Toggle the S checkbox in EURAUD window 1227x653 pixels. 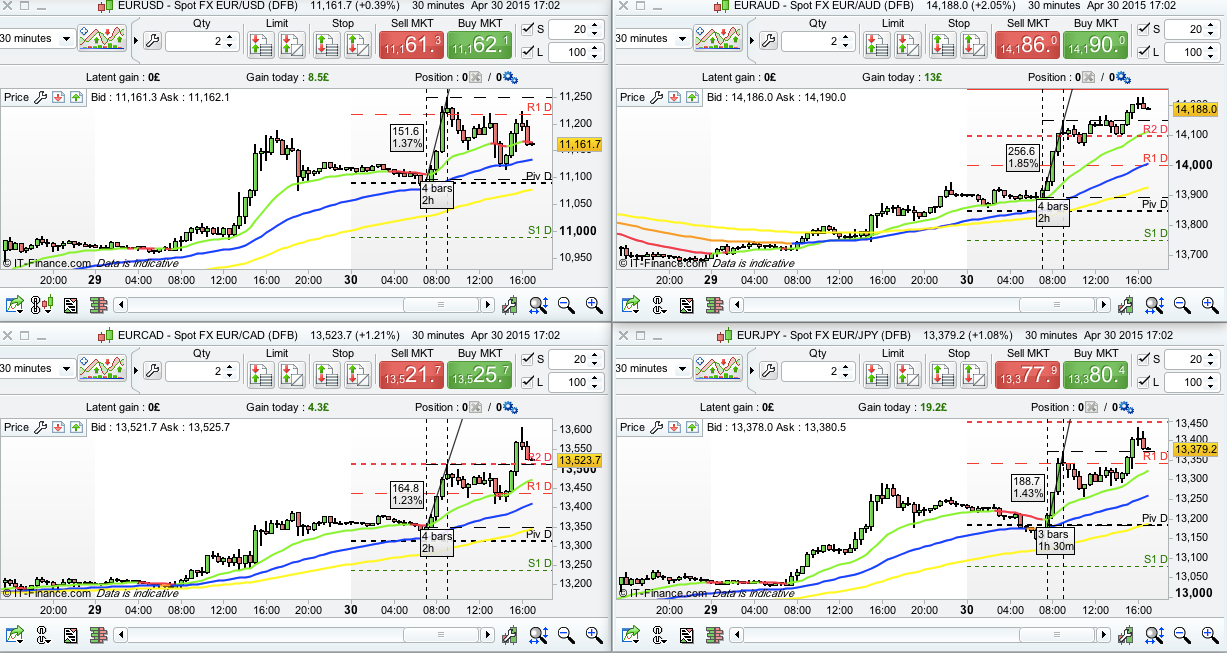pyautogui.click(x=1143, y=29)
